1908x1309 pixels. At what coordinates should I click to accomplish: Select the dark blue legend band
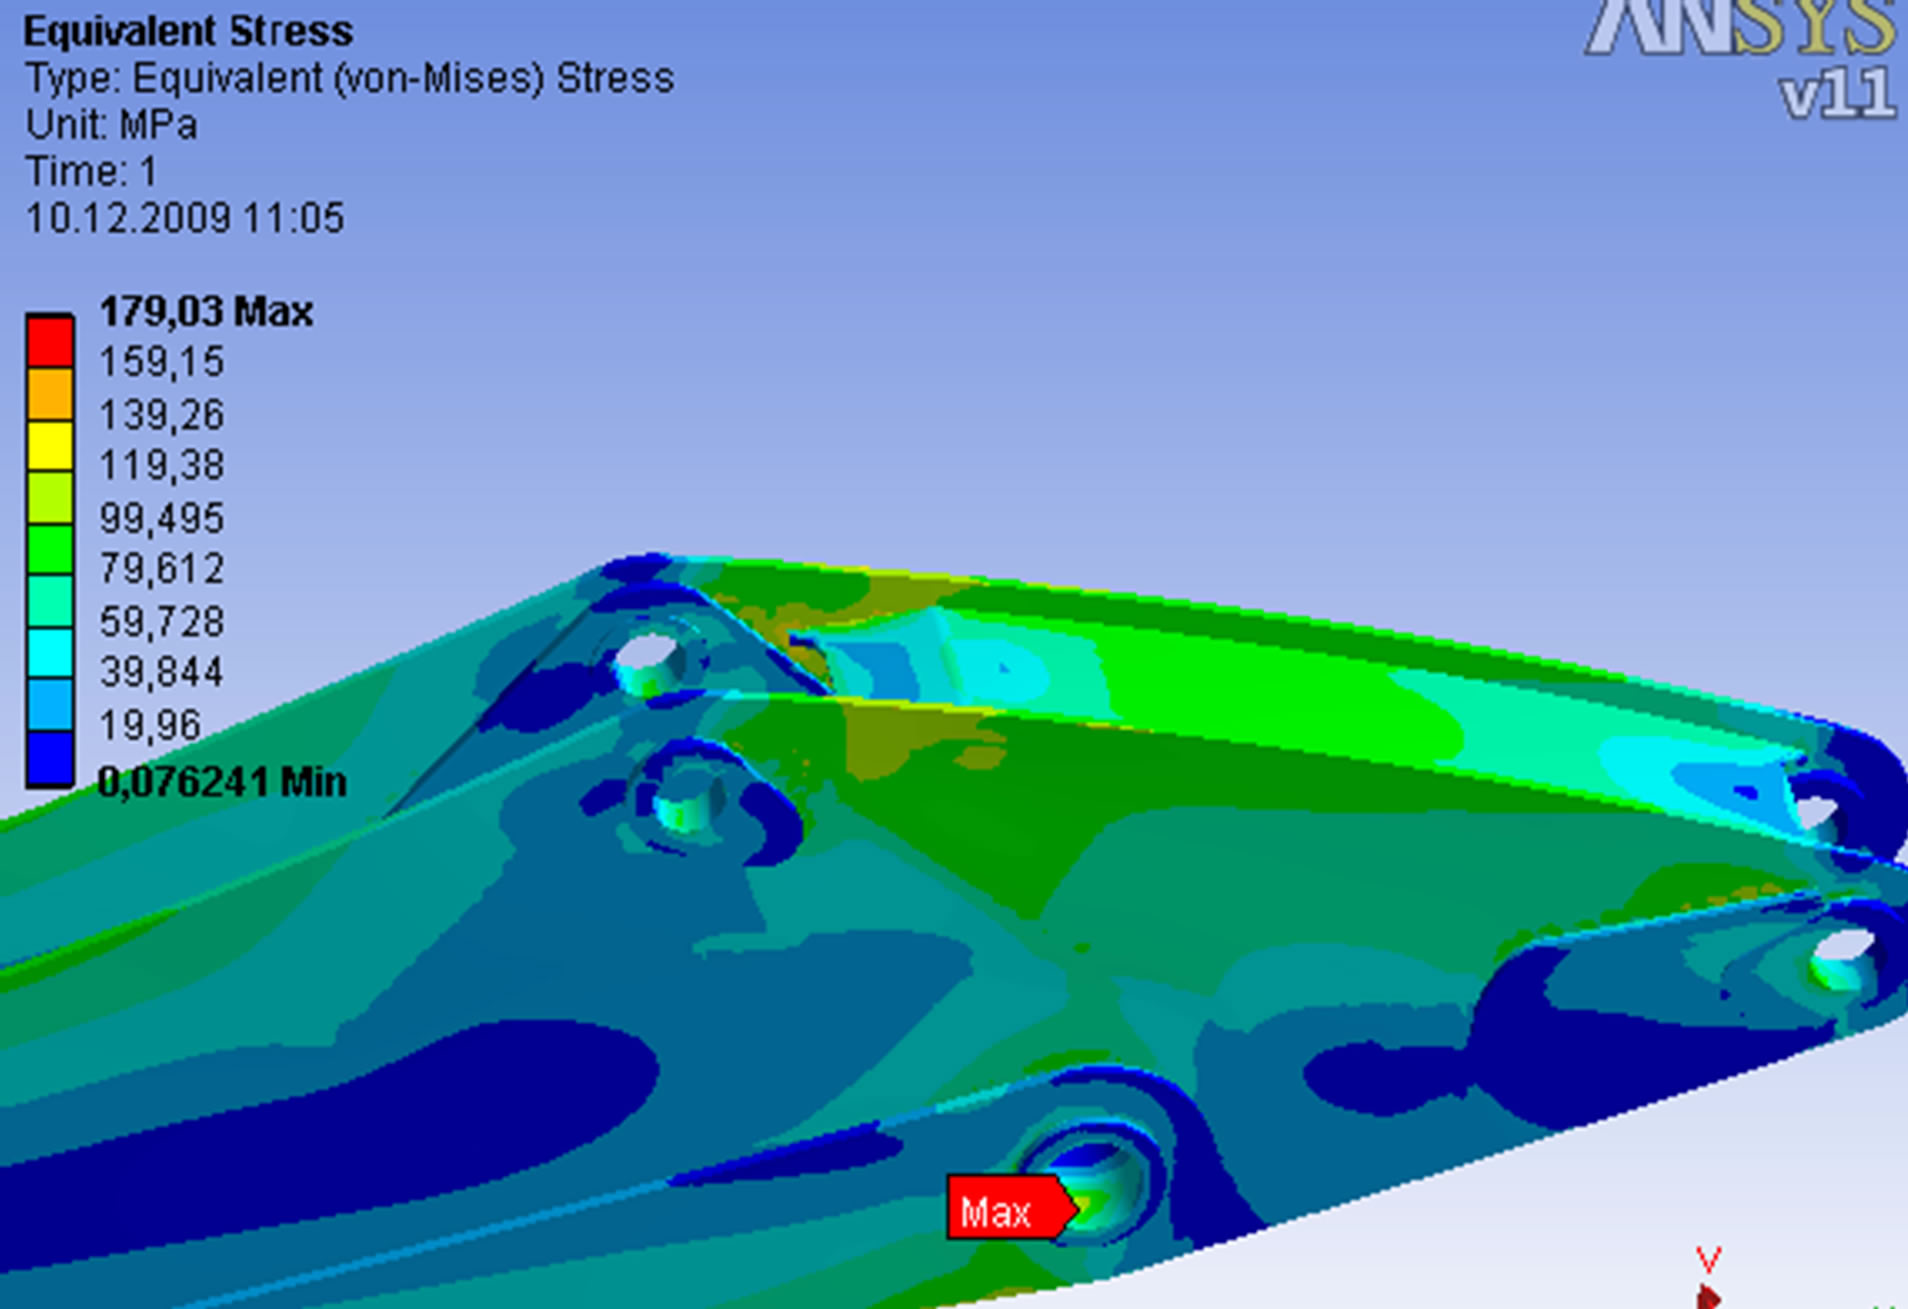[x=49, y=759]
